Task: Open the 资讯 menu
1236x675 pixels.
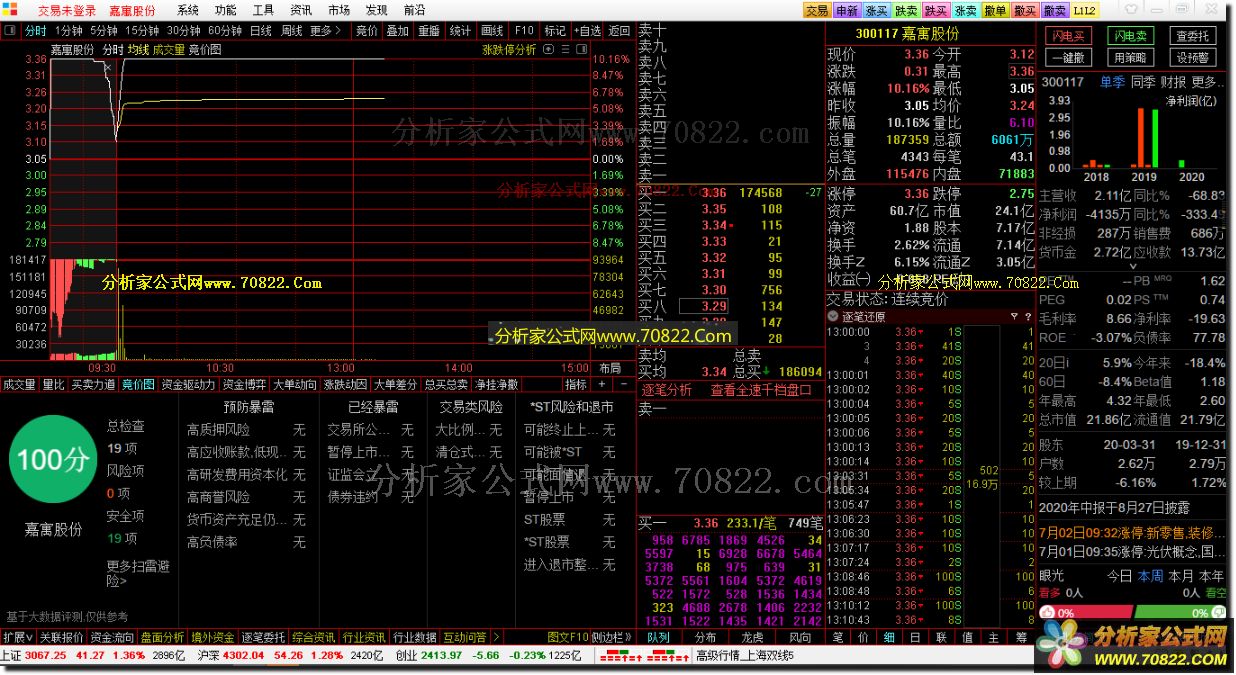Action: pos(301,10)
